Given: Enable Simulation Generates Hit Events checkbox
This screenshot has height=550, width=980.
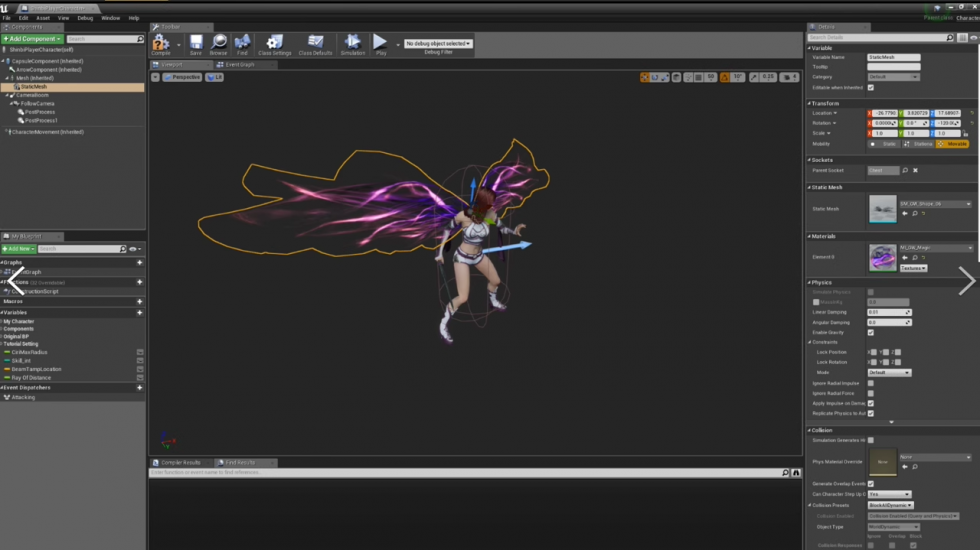Looking at the screenshot, I should 871,440.
